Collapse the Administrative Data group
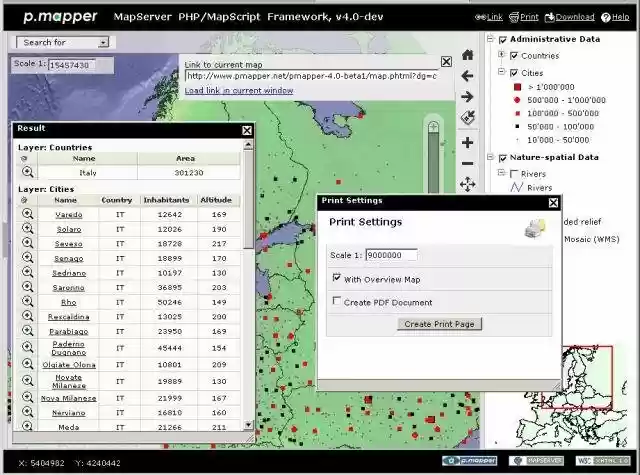The height and width of the screenshot is (475, 640). [x=491, y=39]
